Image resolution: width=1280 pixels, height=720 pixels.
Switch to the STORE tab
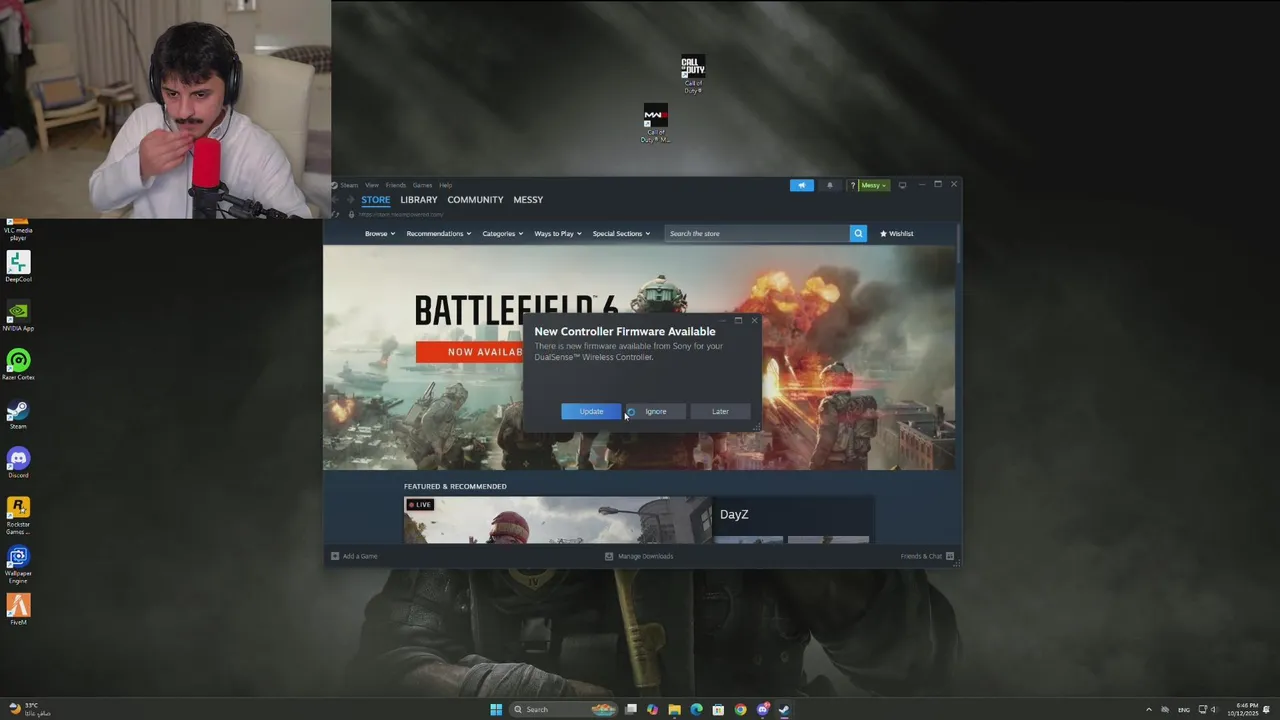tap(376, 200)
